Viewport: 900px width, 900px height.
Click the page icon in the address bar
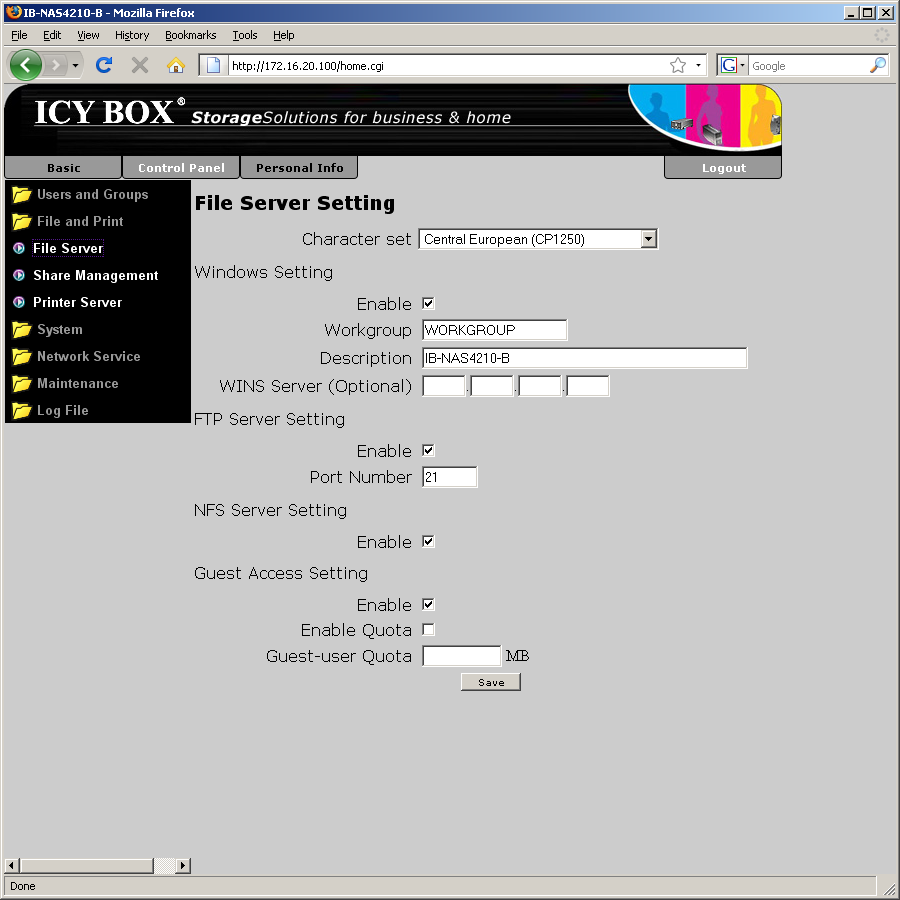coord(214,65)
